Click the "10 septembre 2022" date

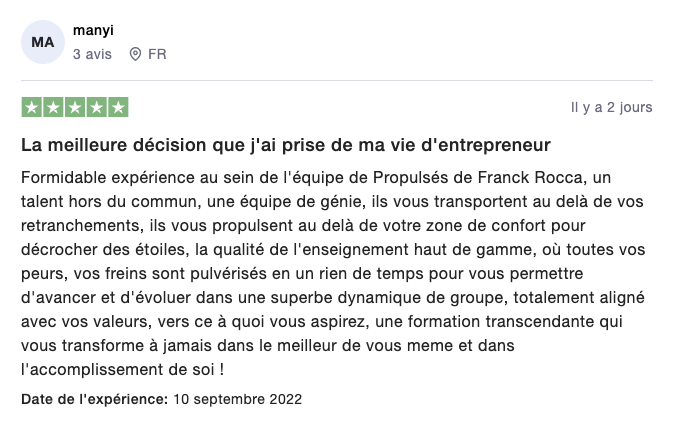click(x=237, y=399)
